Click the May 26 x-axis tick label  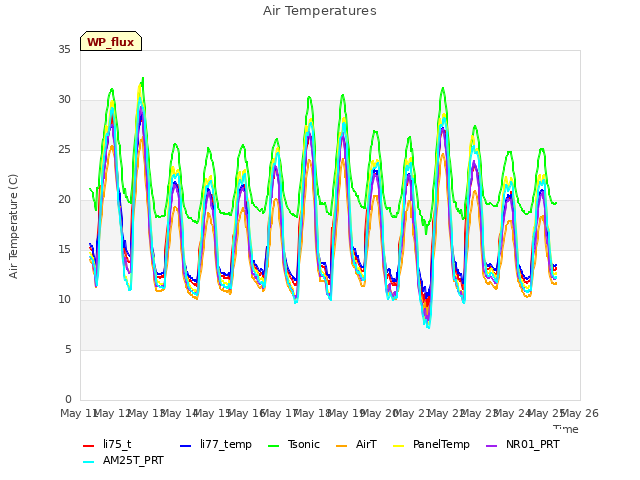580,413
